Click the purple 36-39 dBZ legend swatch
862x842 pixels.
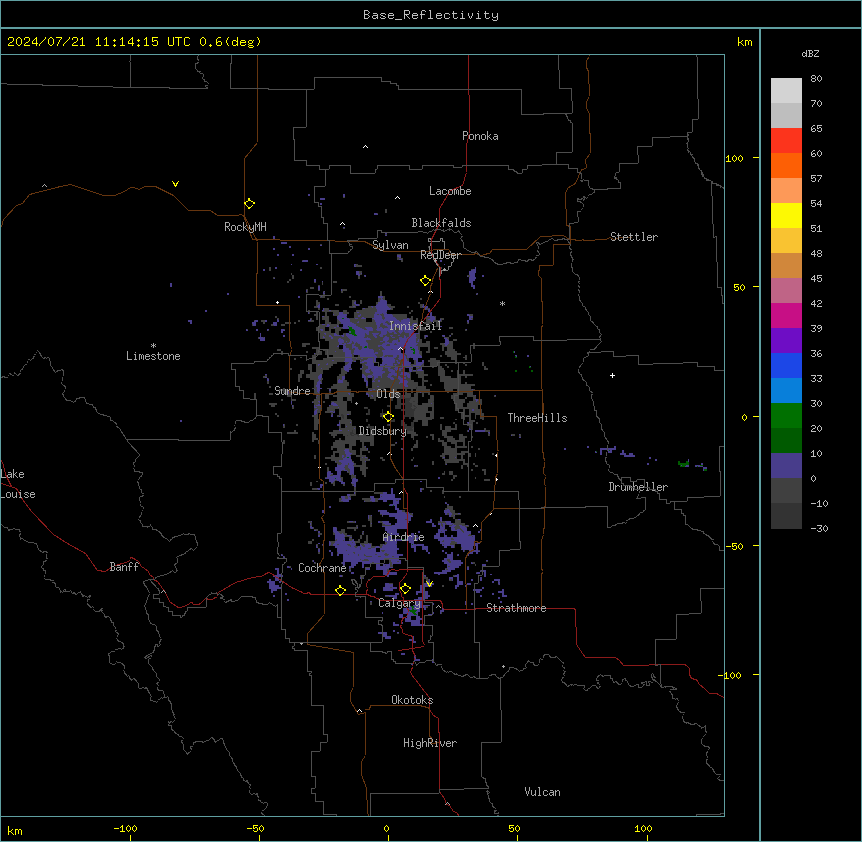(x=786, y=340)
